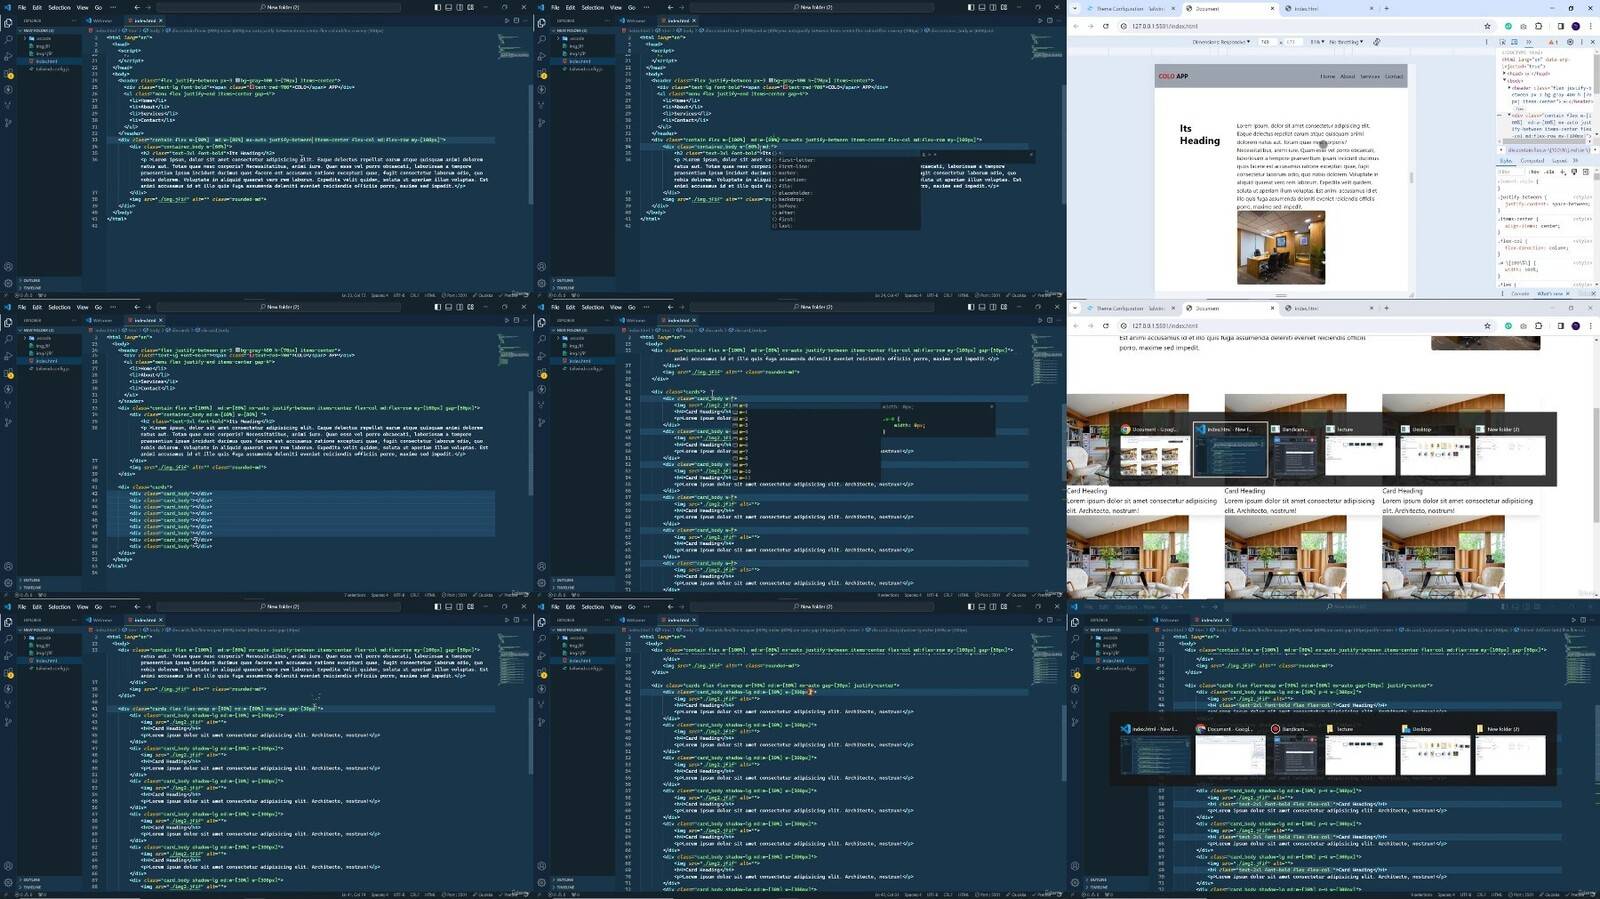Image resolution: width=1600 pixels, height=899 pixels.
Task: Select the inspect element picker in DevTools
Action: click(x=1503, y=42)
